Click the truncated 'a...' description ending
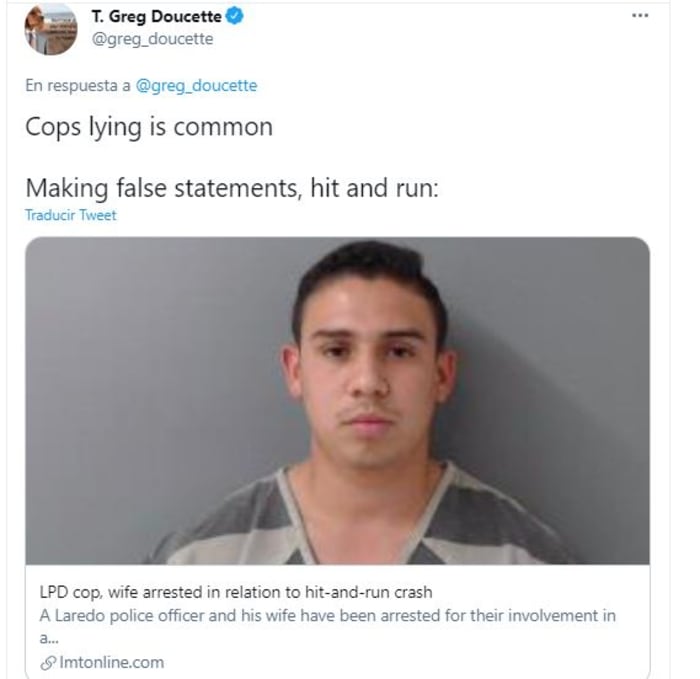 coord(49,638)
